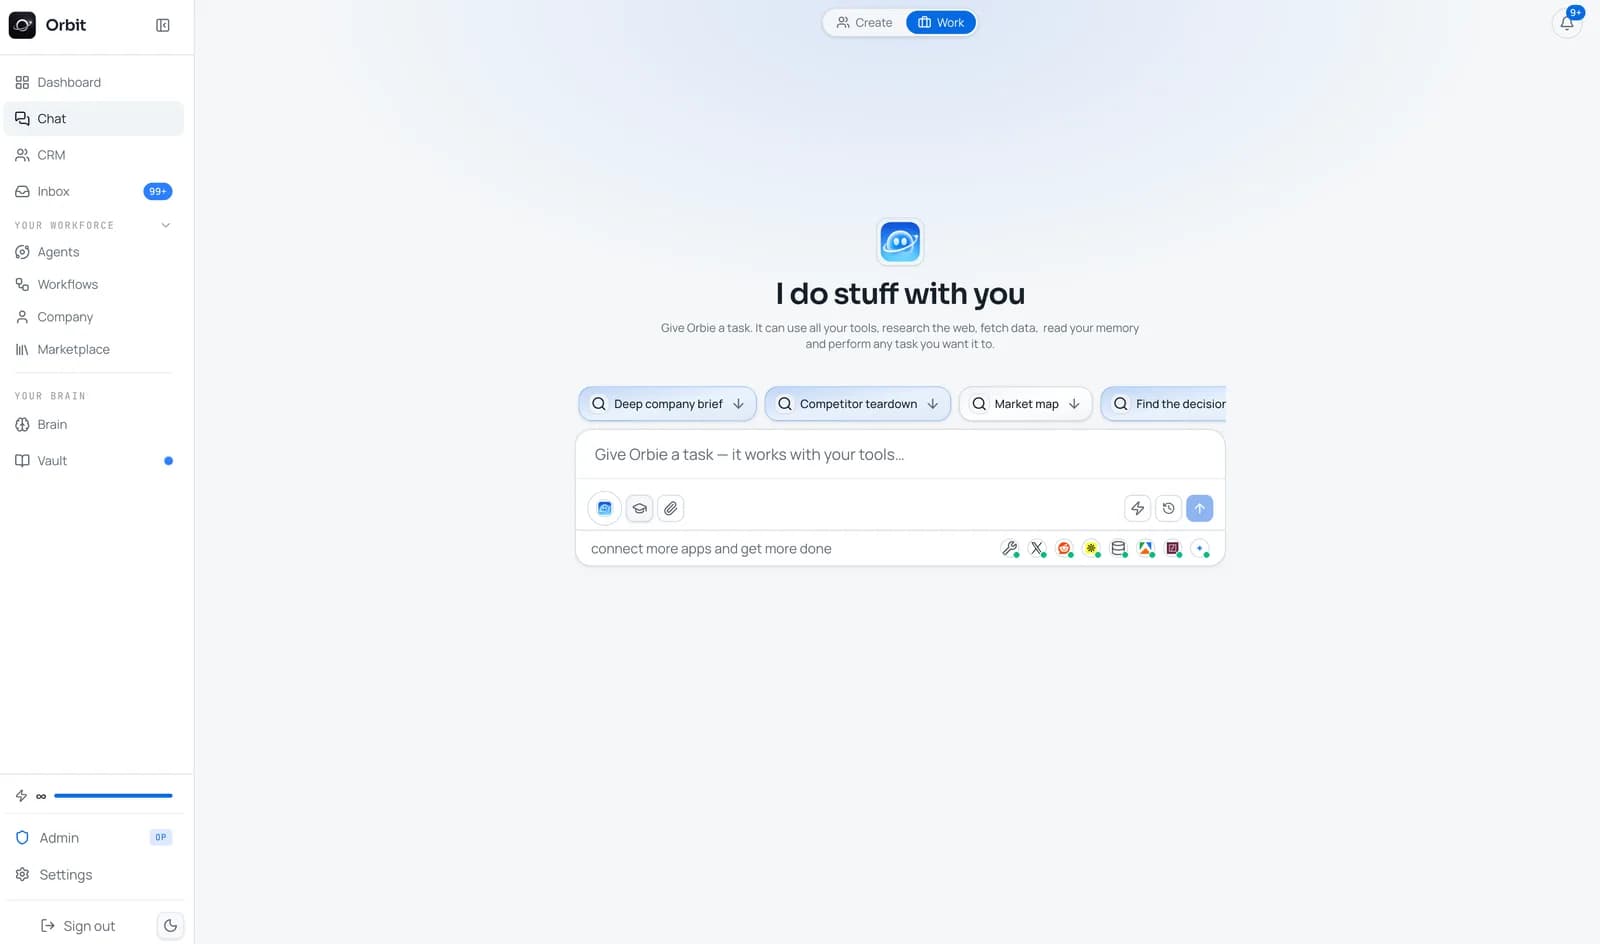Click the dark-red square integration icon
The image size is (1600, 944).
(x=1172, y=548)
